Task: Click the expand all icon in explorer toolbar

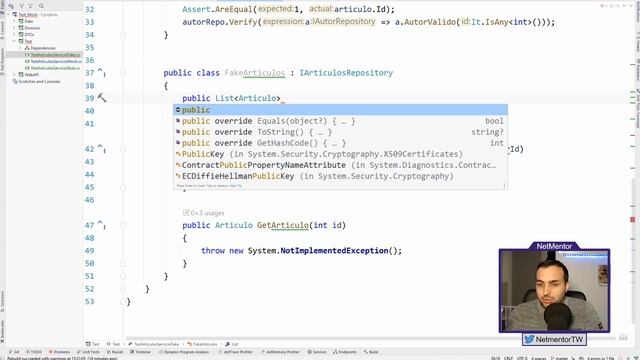Action: tap(21, 6)
